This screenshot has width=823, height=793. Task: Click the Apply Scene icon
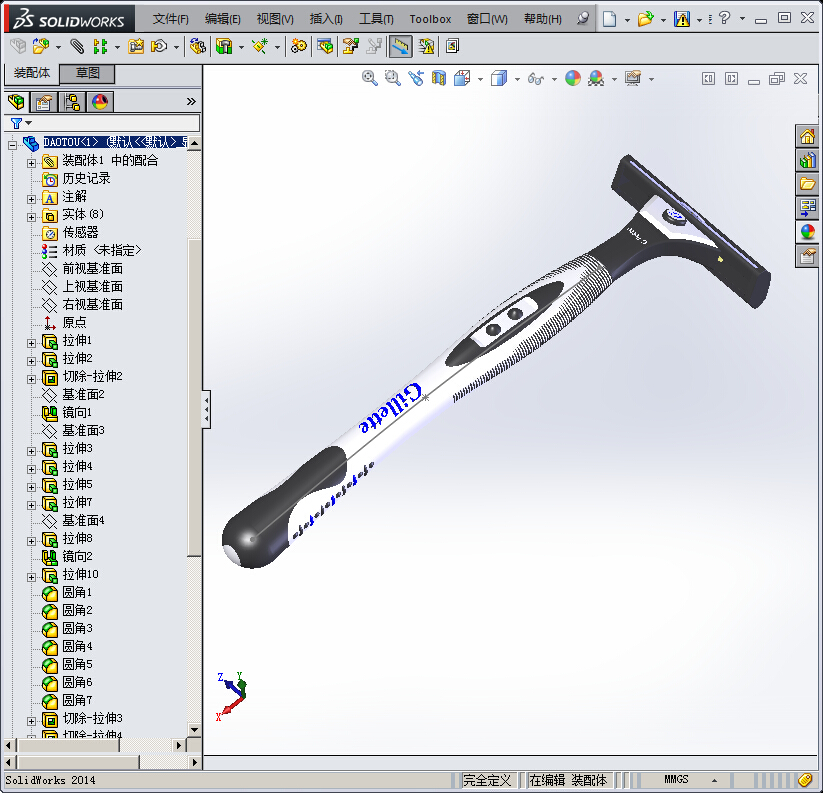pyautogui.click(x=596, y=79)
